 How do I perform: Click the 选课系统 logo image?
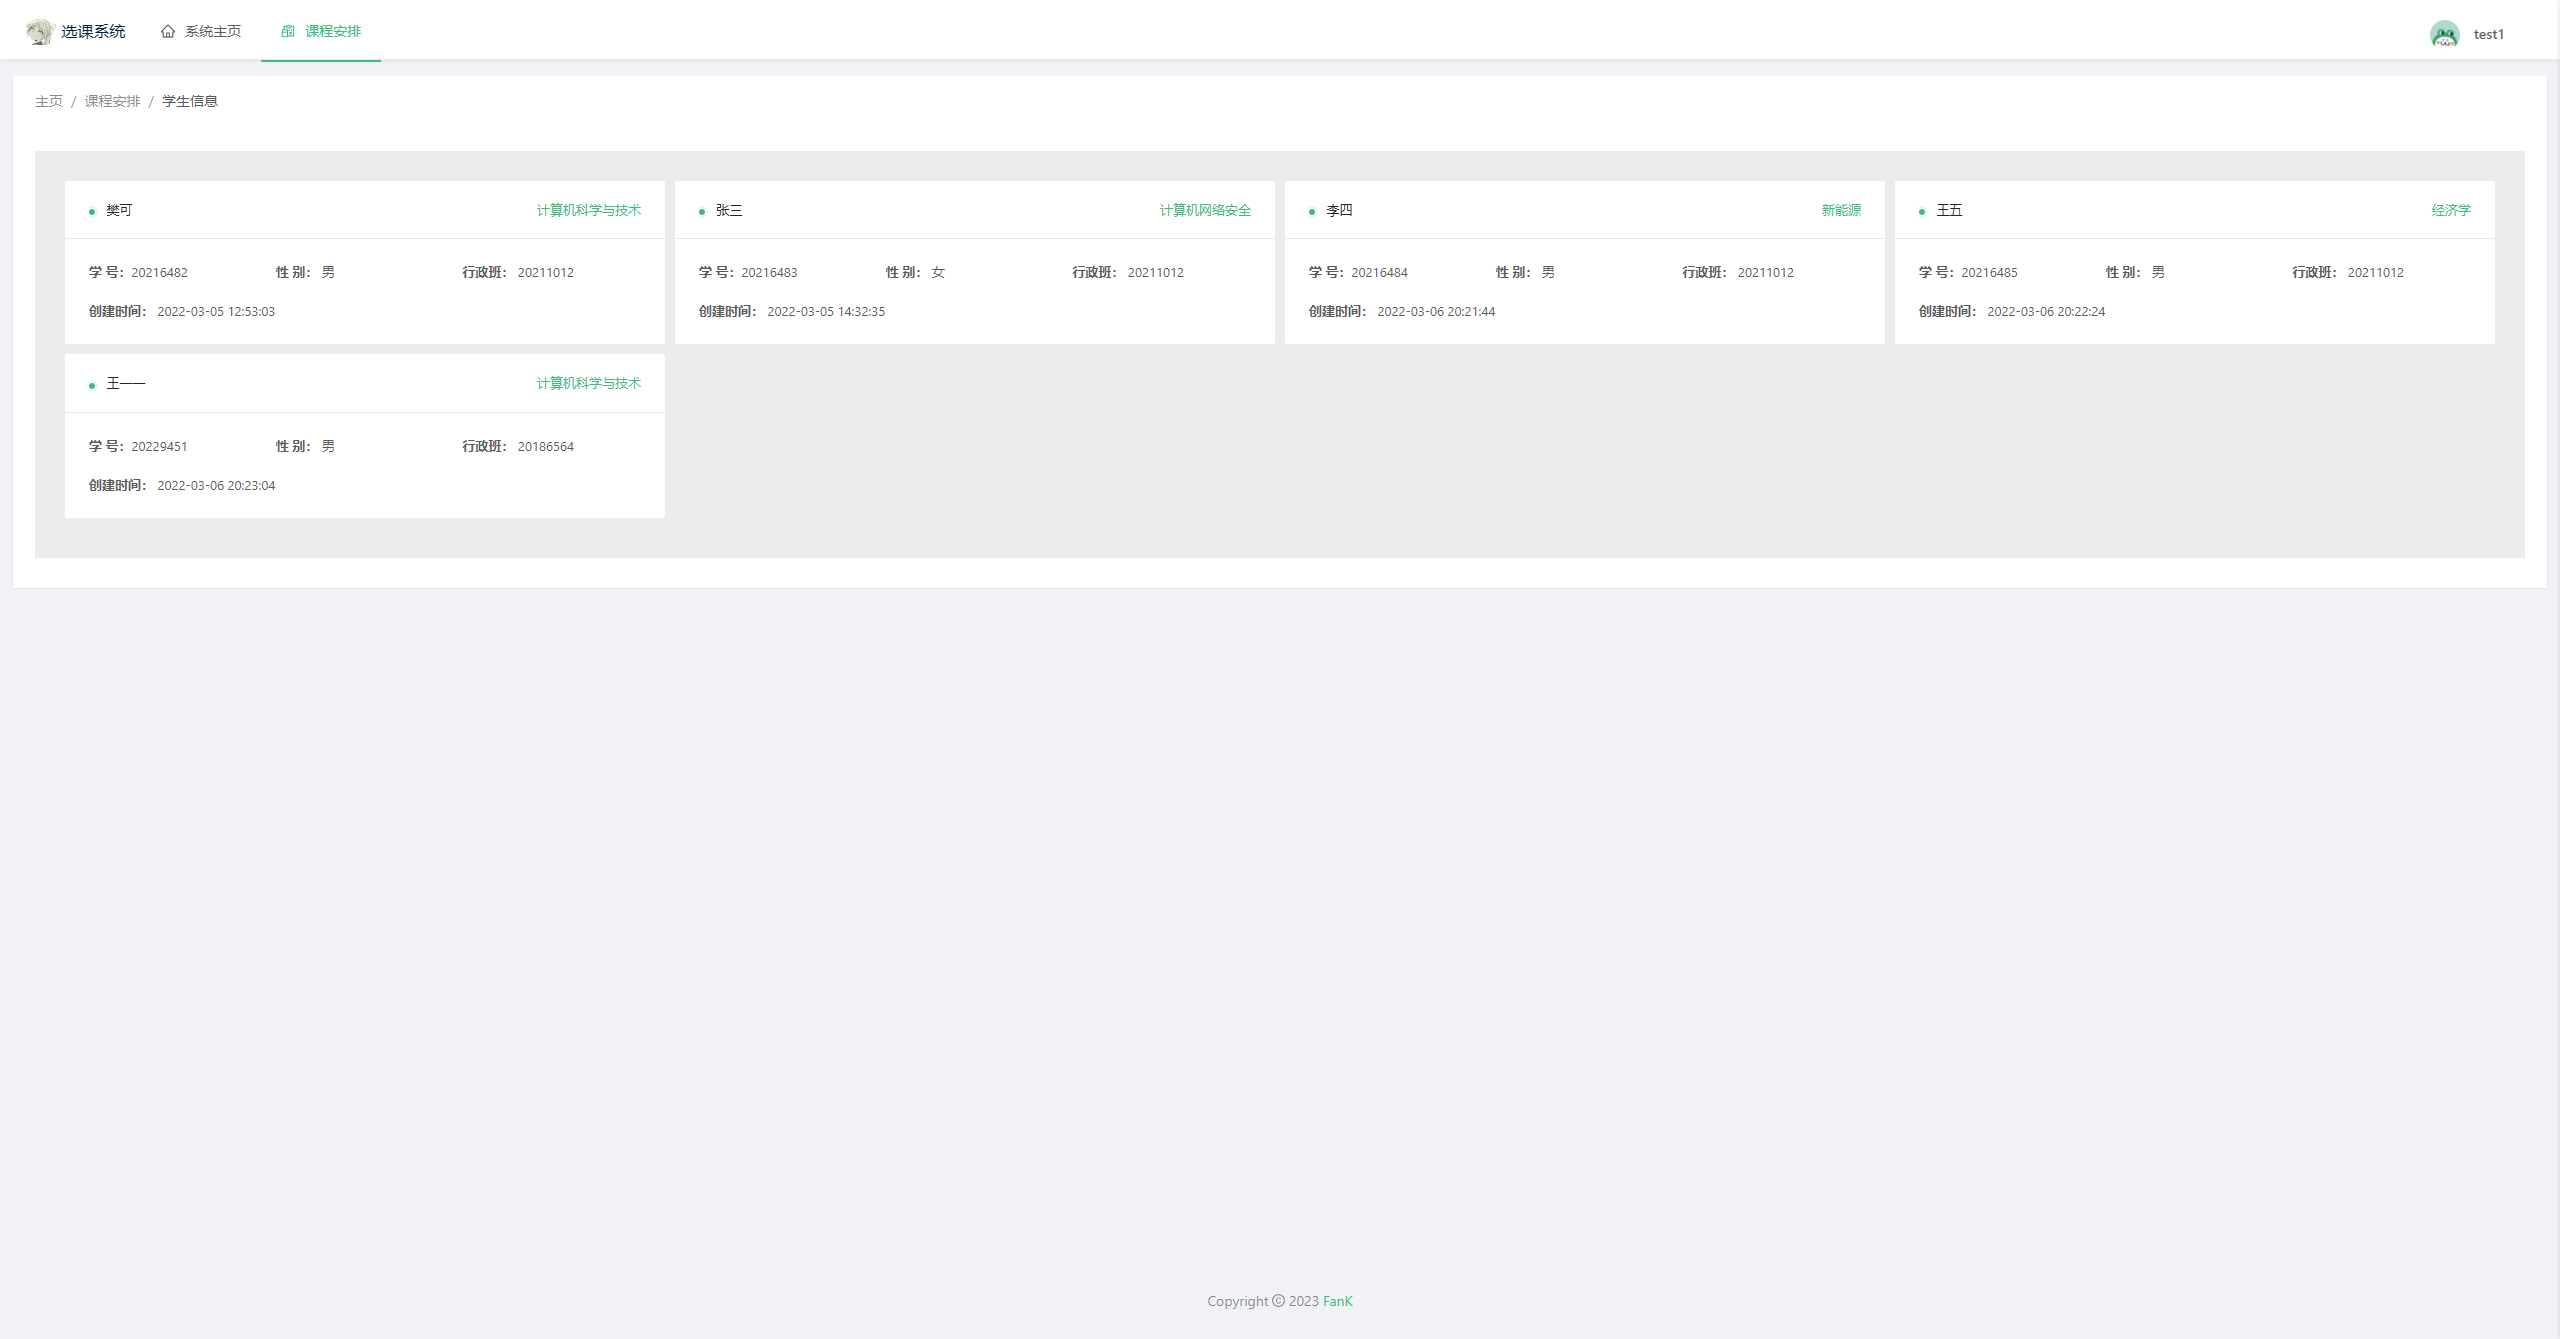40,32
